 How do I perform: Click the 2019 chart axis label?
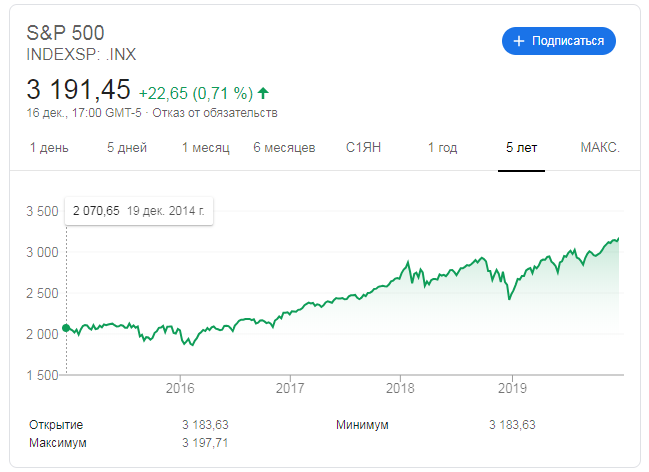point(512,388)
